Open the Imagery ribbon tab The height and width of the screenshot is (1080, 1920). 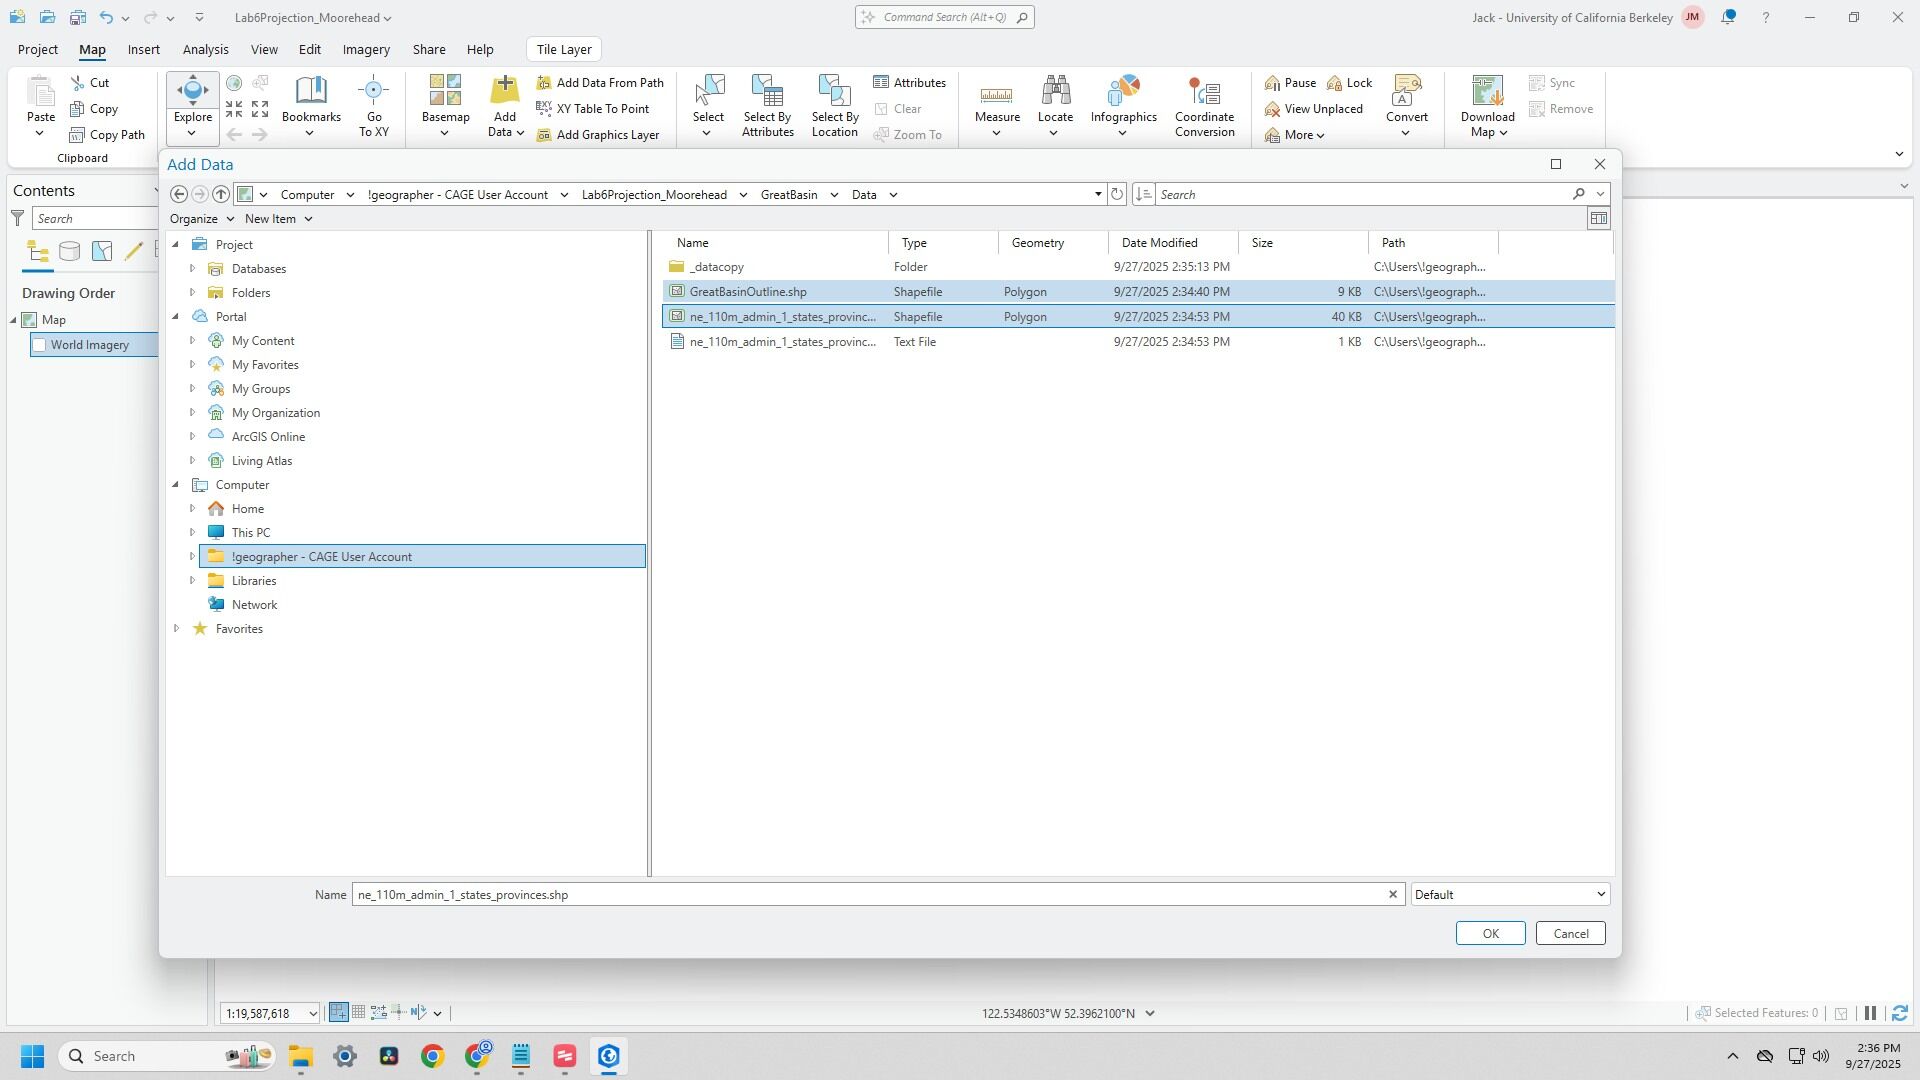click(366, 49)
